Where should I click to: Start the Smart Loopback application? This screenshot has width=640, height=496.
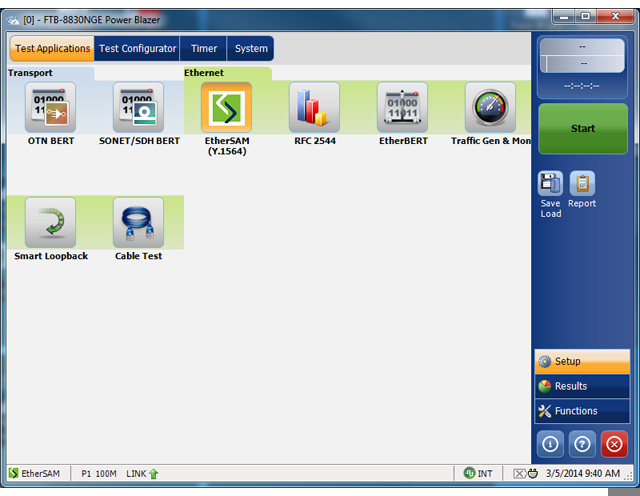pyautogui.click(x=51, y=222)
